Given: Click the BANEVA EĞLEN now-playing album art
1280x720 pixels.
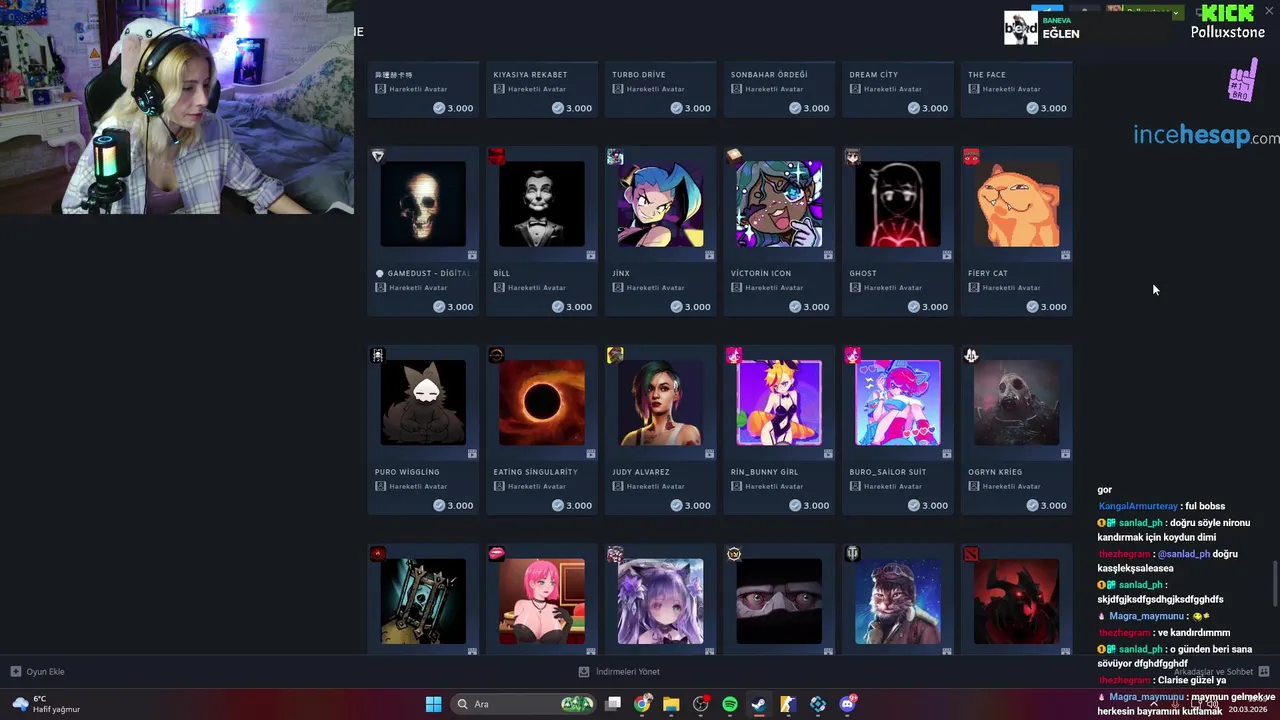Looking at the screenshot, I should 1021,28.
